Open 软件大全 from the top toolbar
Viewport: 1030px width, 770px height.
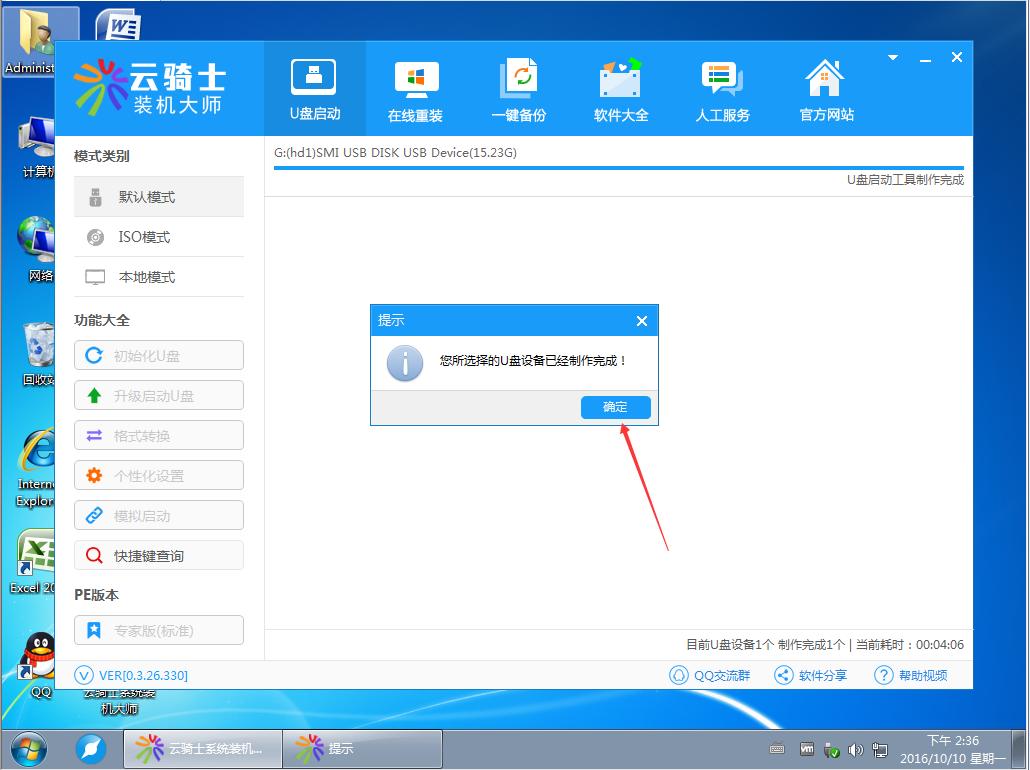pos(620,88)
